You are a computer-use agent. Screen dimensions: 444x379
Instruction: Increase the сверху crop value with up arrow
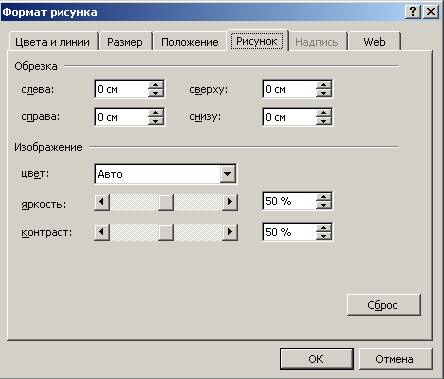point(323,85)
